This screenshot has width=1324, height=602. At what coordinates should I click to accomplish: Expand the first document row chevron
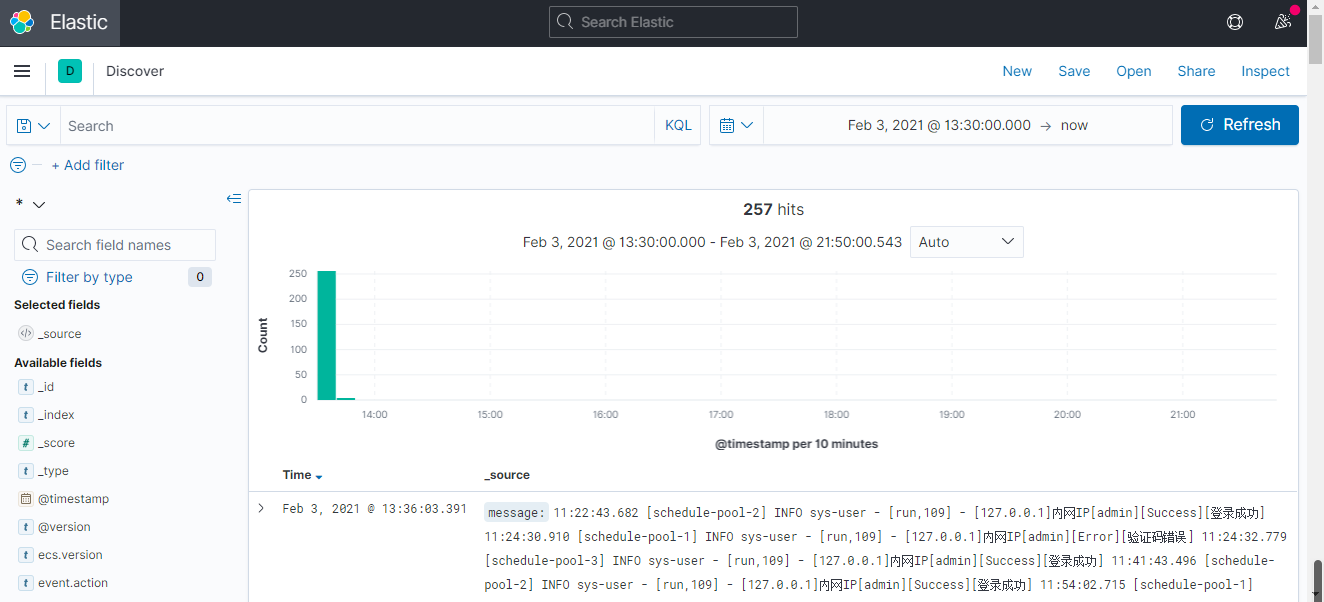tap(261, 508)
